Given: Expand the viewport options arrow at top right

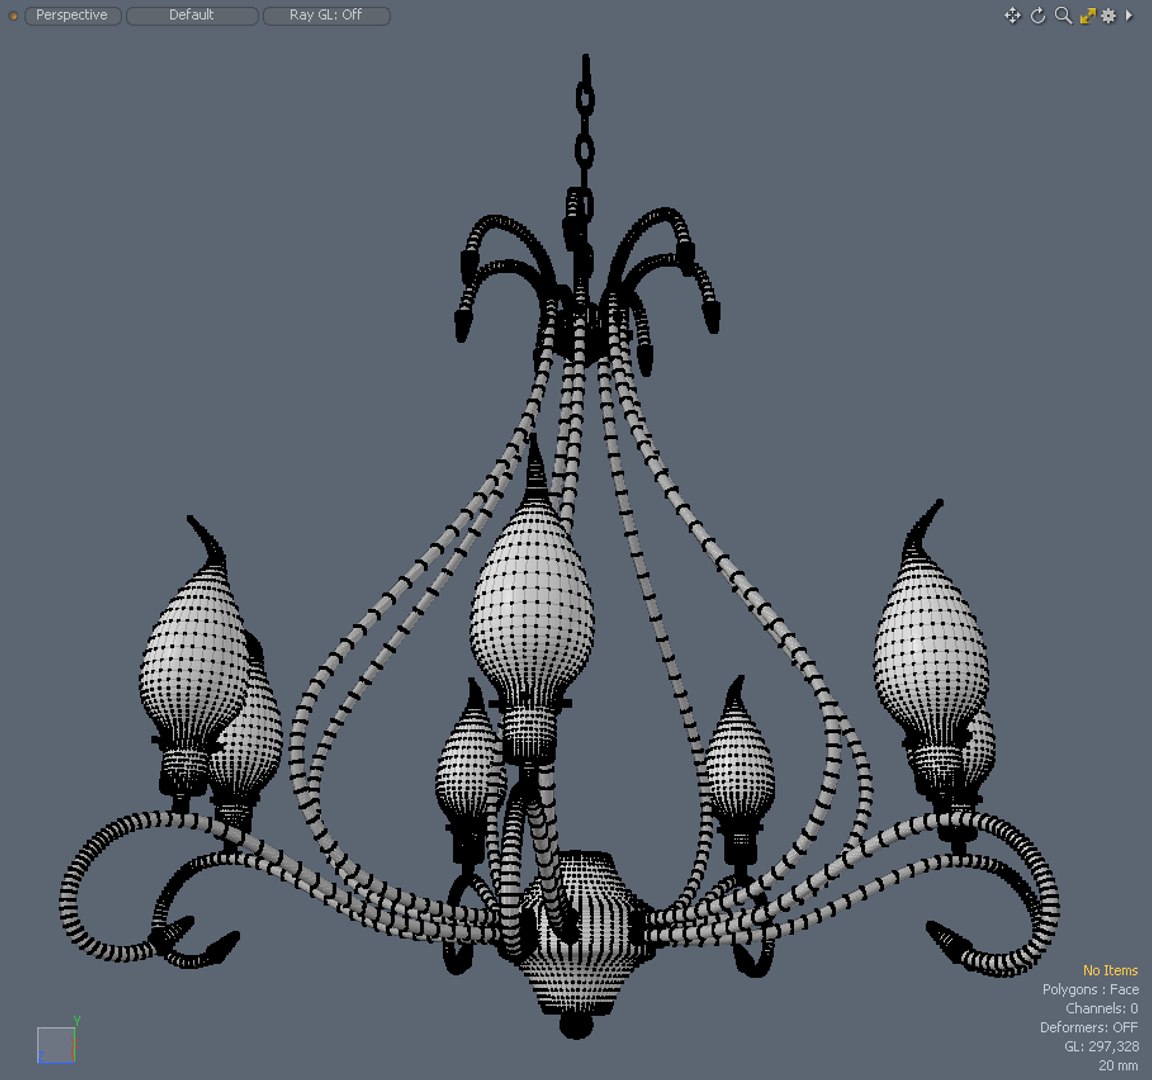Looking at the screenshot, I should tap(1129, 15).
